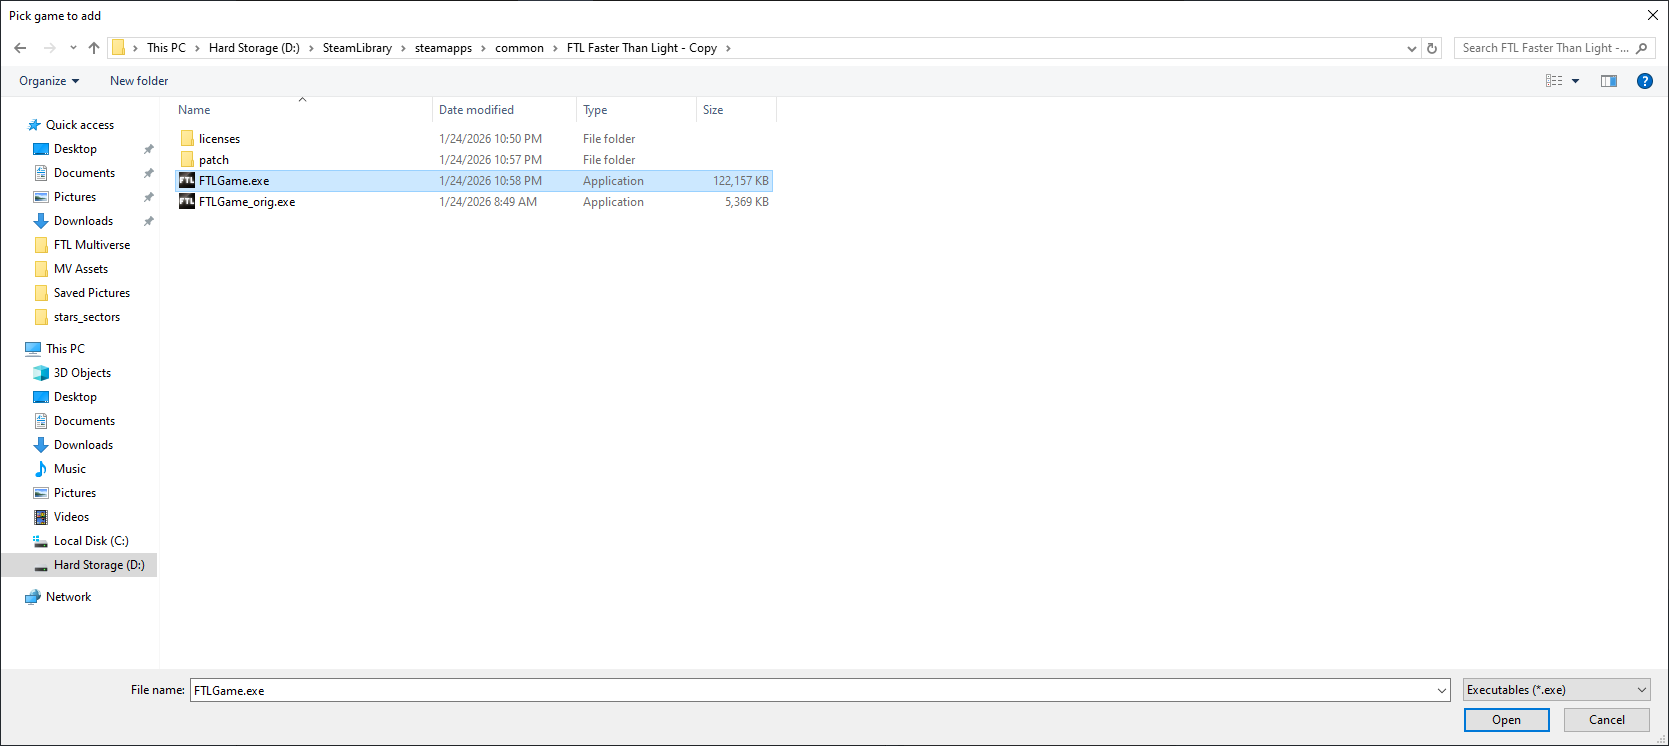Click the 122,157 KB size value
The width and height of the screenshot is (1669, 746).
[741, 181]
